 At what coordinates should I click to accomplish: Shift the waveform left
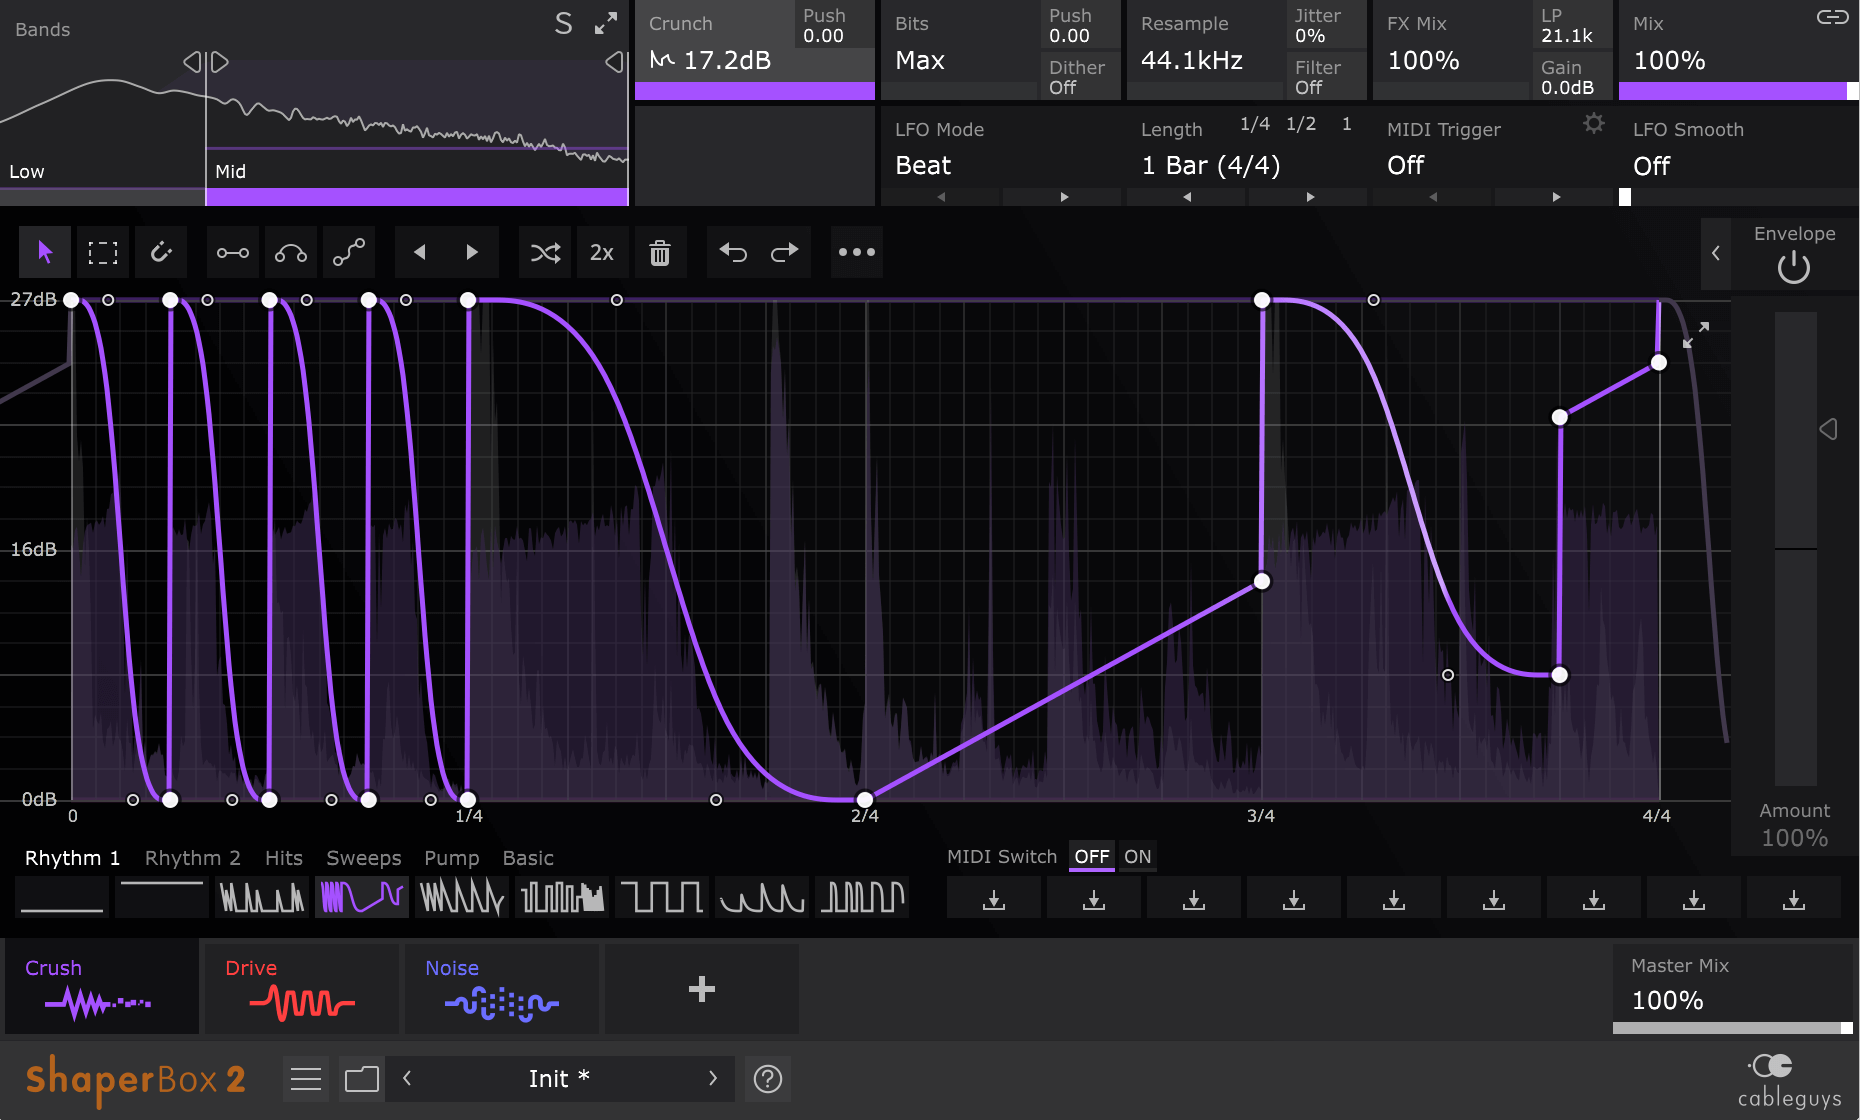click(420, 252)
